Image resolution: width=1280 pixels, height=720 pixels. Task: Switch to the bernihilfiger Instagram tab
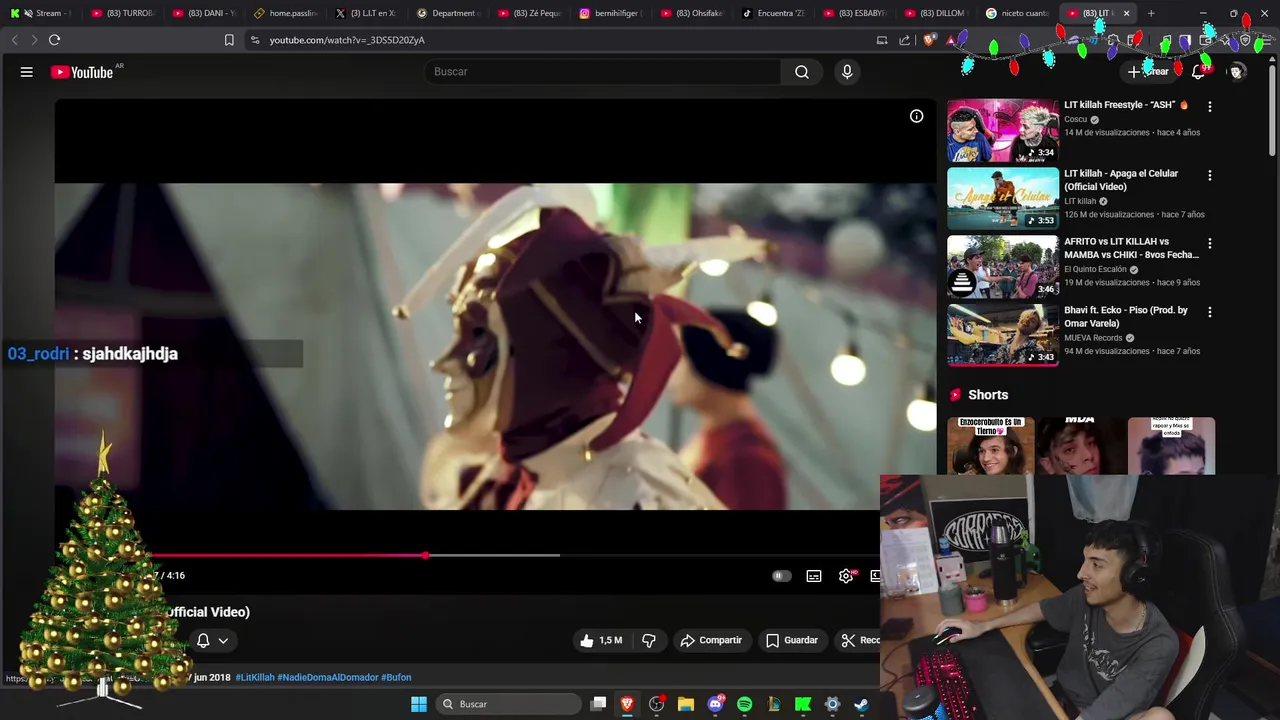coord(611,13)
